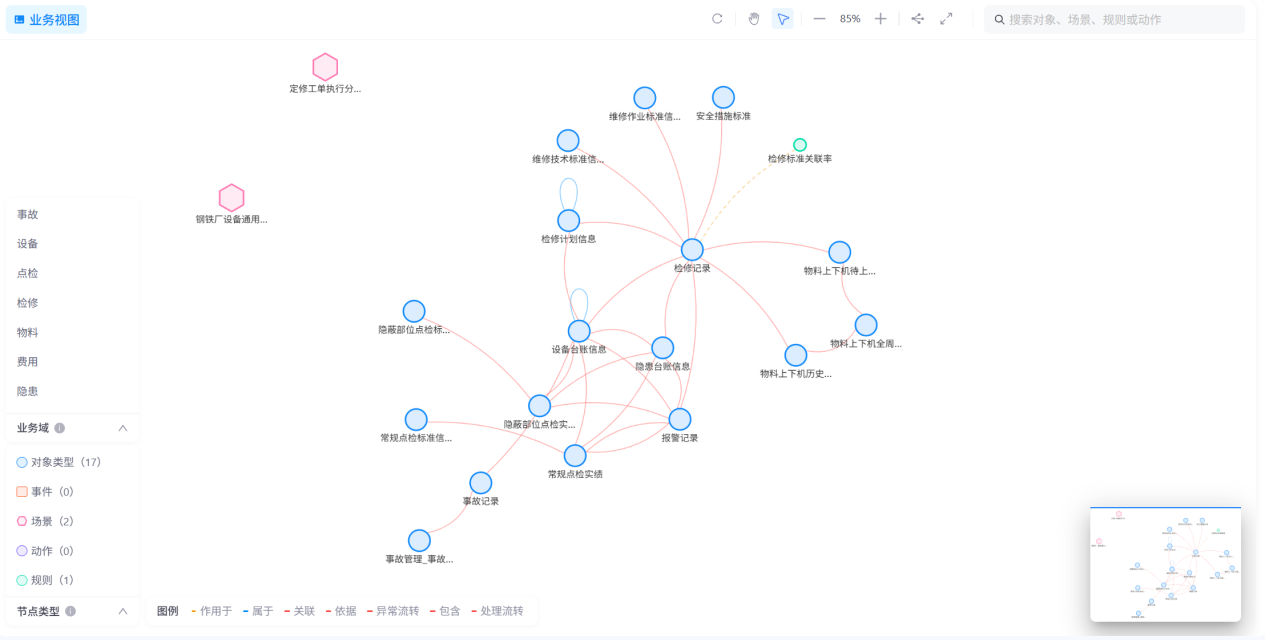Toggle 规则 (1) node filter
1265x640 pixels.
[45, 580]
